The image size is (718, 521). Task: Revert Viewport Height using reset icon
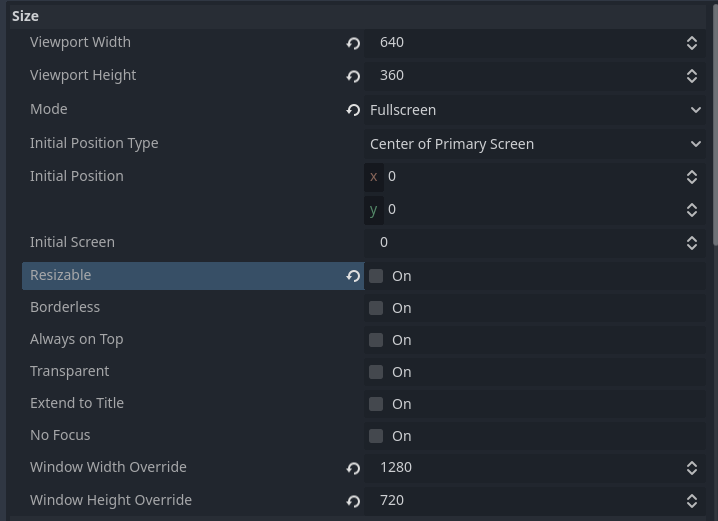(x=353, y=76)
